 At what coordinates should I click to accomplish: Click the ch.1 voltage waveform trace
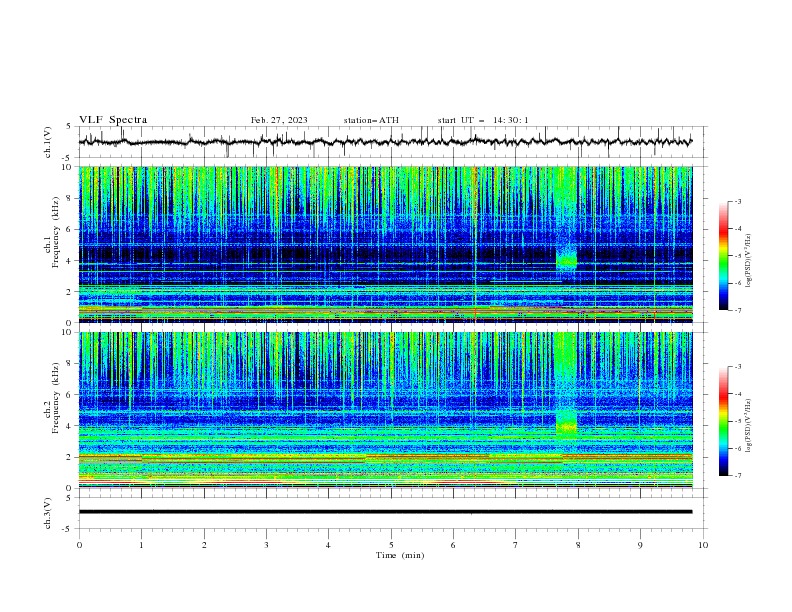pyautogui.click(x=385, y=142)
